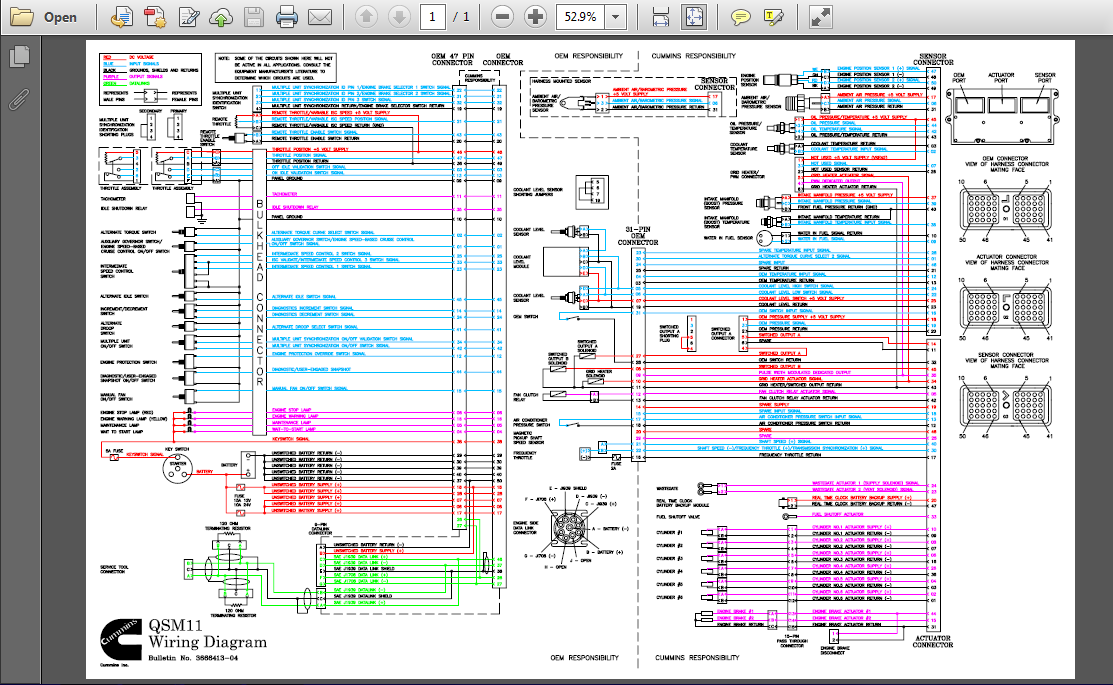1113x685 pixels.
Task: Zoom in with the plus button
Action: pos(535,16)
